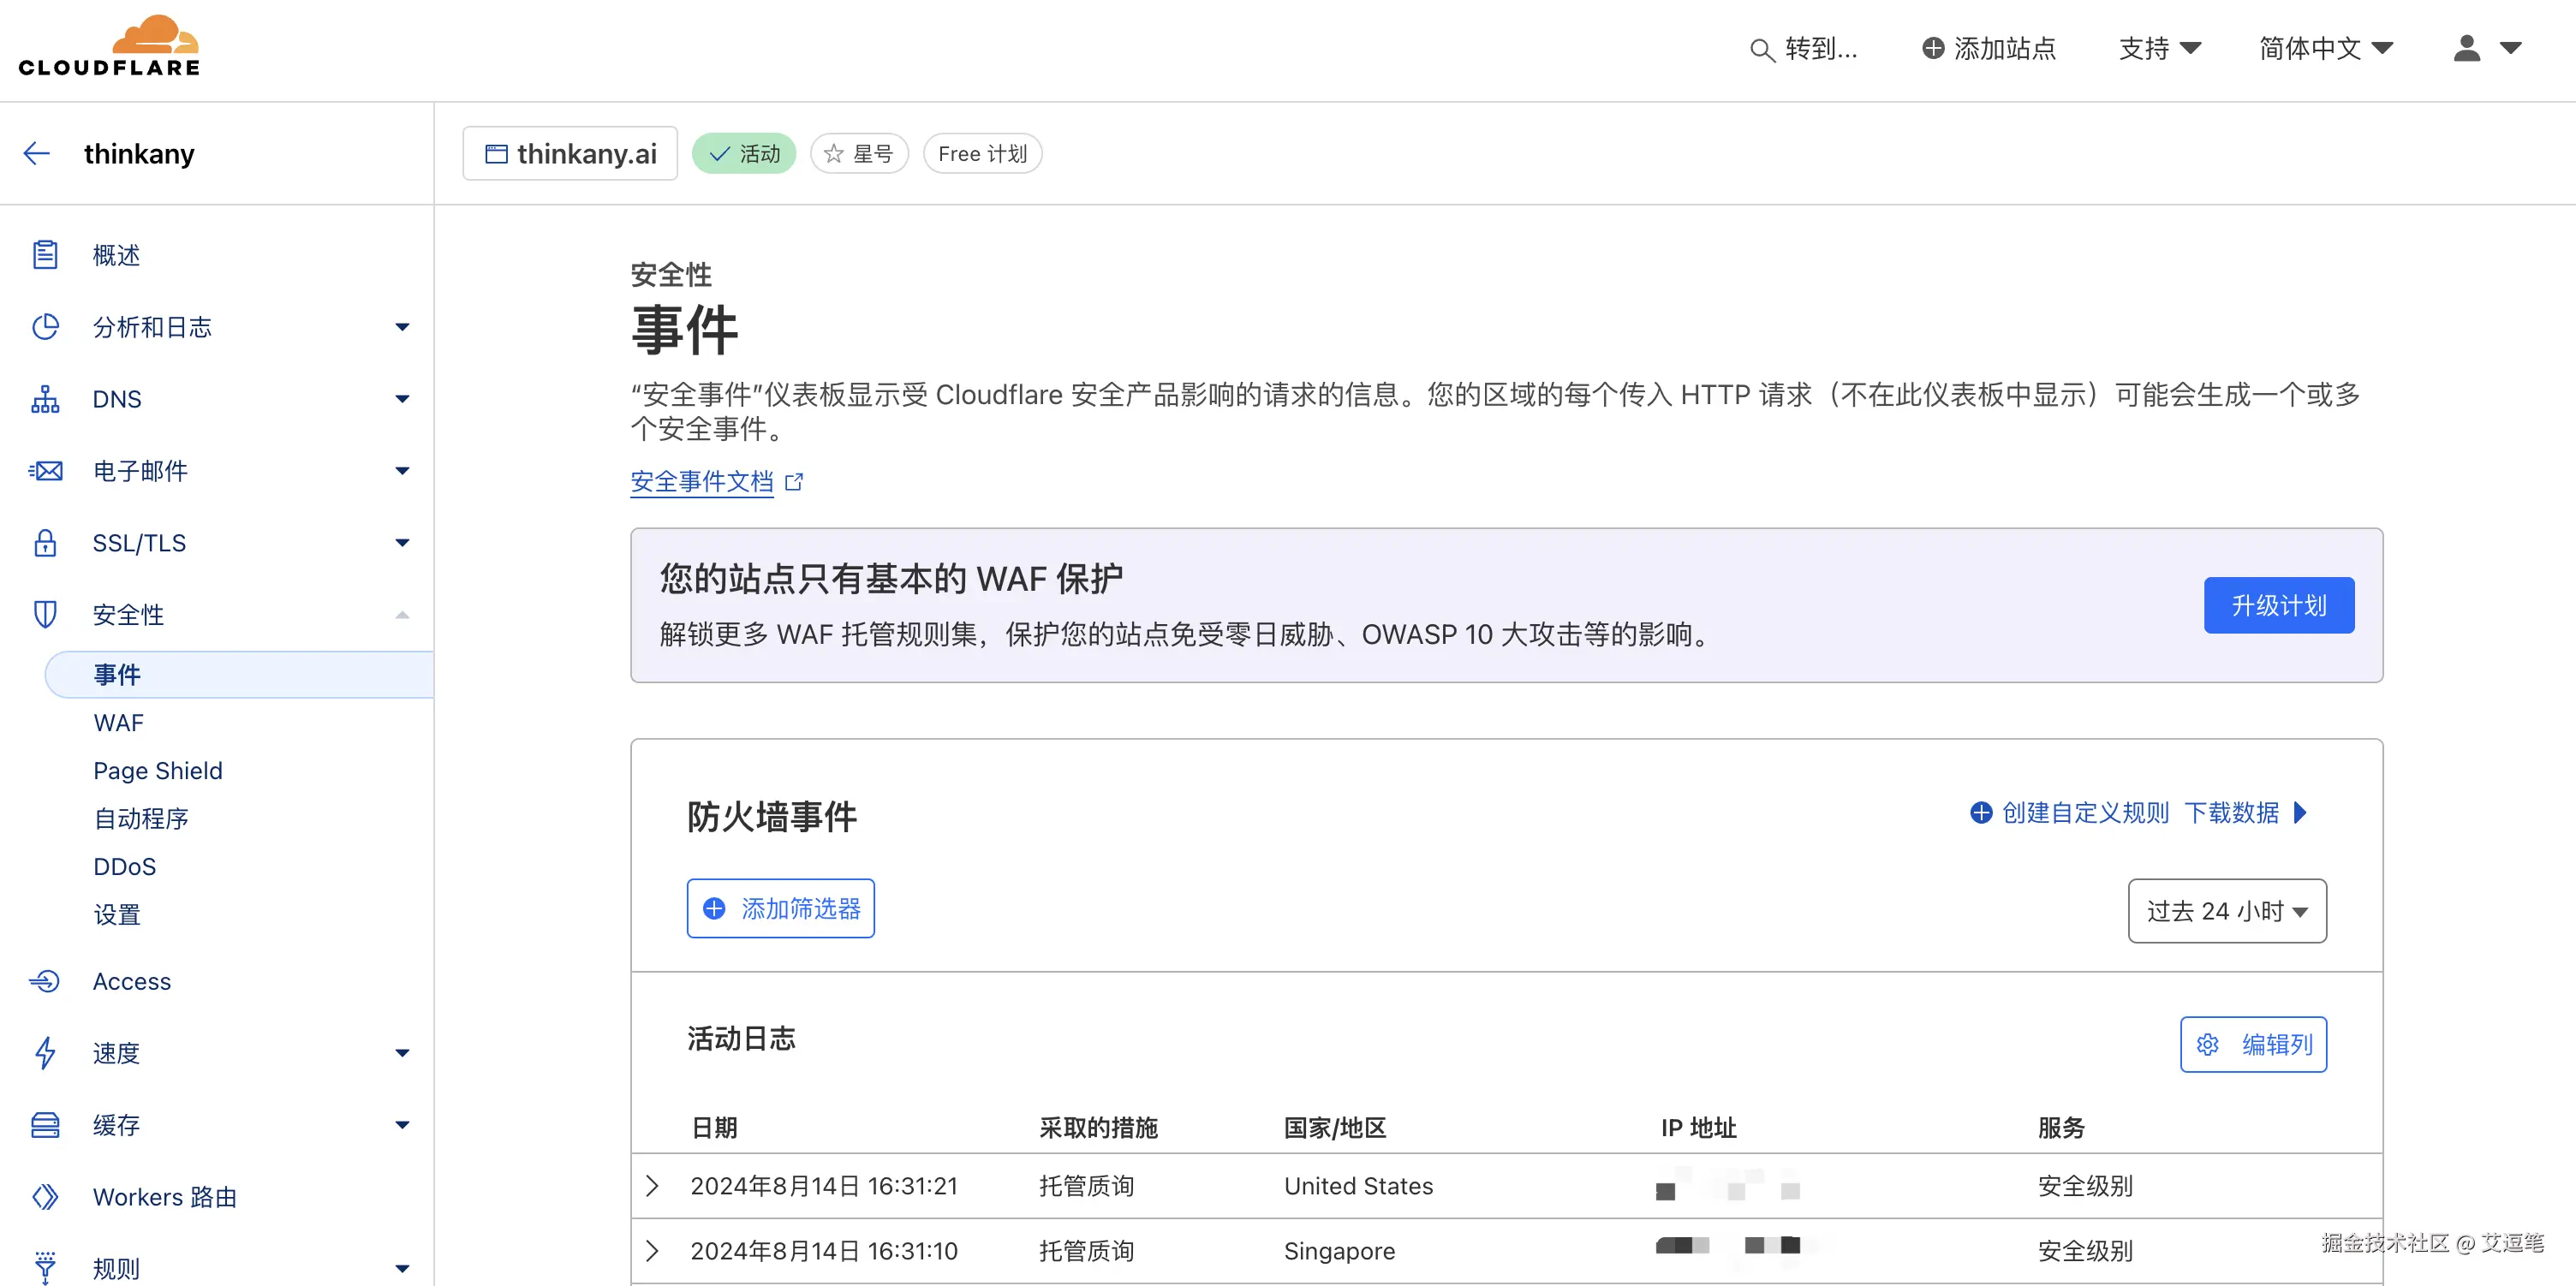Expand the 16:31:21 event row

point(652,1186)
